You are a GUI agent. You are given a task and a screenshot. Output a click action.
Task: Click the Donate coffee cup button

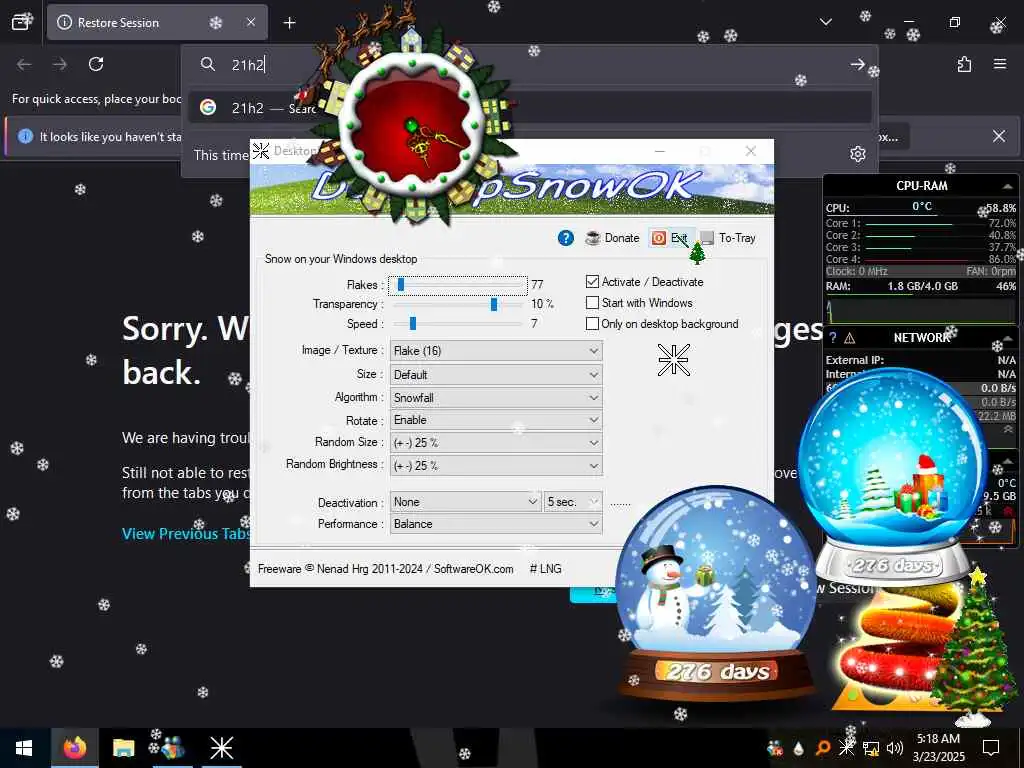pyautogui.click(x=612, y=238)
